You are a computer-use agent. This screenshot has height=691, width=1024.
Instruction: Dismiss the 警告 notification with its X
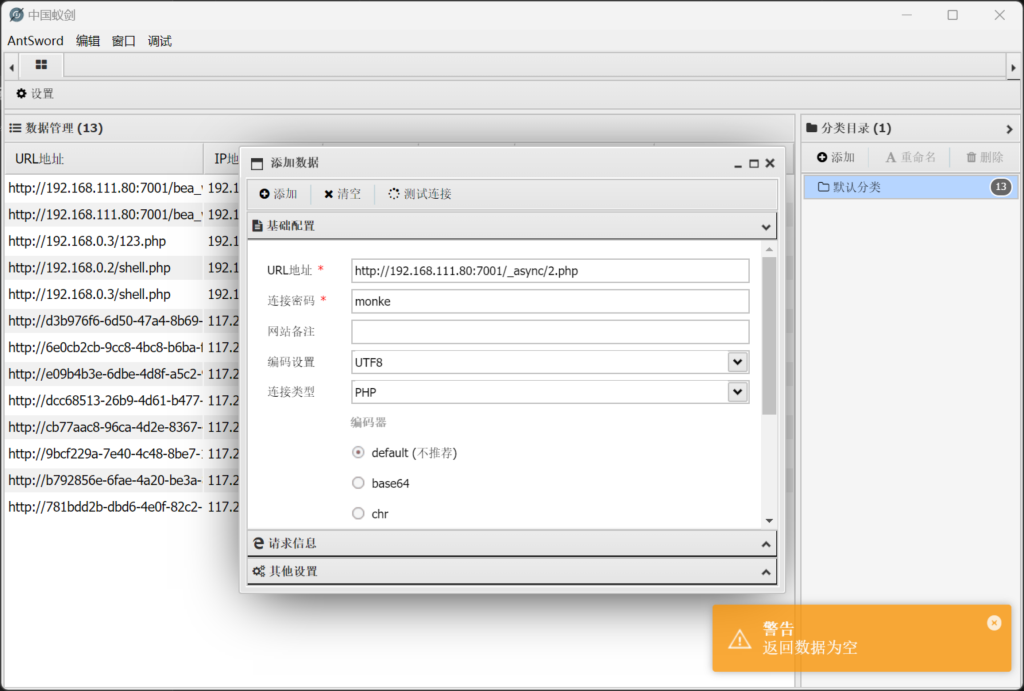pyautogui.click(x=994, y=623)
